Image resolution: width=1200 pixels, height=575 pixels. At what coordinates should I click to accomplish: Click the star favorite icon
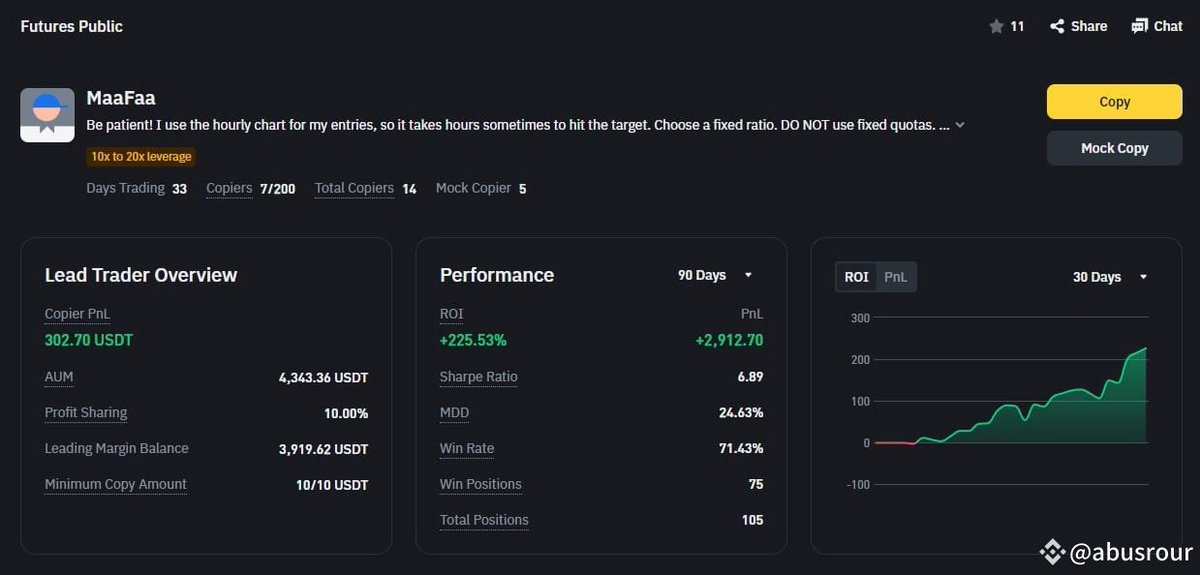click(996, 26)
